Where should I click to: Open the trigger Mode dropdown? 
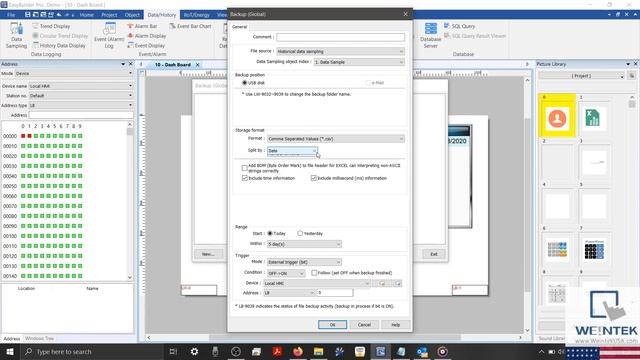pos(304,262)
